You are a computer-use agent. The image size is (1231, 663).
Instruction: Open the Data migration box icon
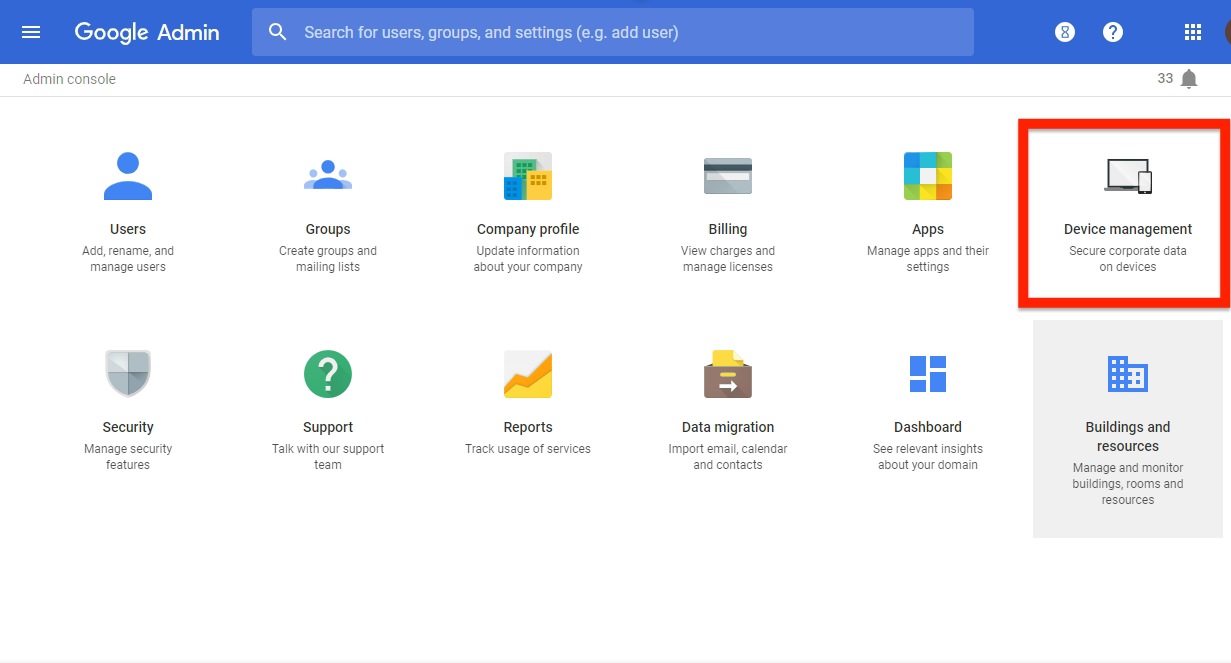(x=728, y=374)
